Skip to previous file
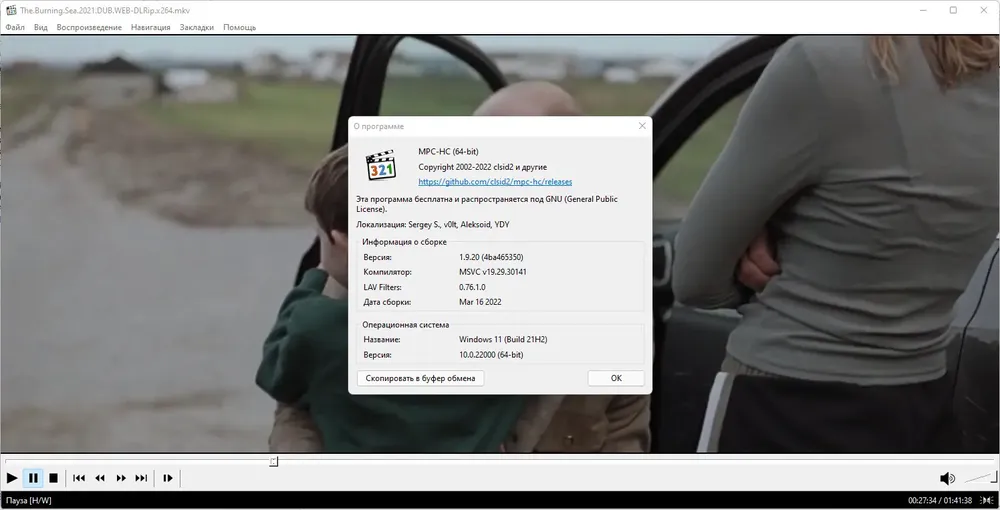Screen dimensions: 1000x510 pyautogui.click(x=79, y=478)
